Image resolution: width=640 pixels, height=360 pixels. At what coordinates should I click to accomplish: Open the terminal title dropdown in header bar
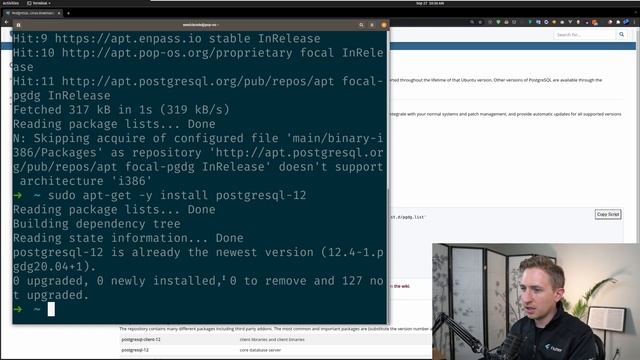[200, 25]
